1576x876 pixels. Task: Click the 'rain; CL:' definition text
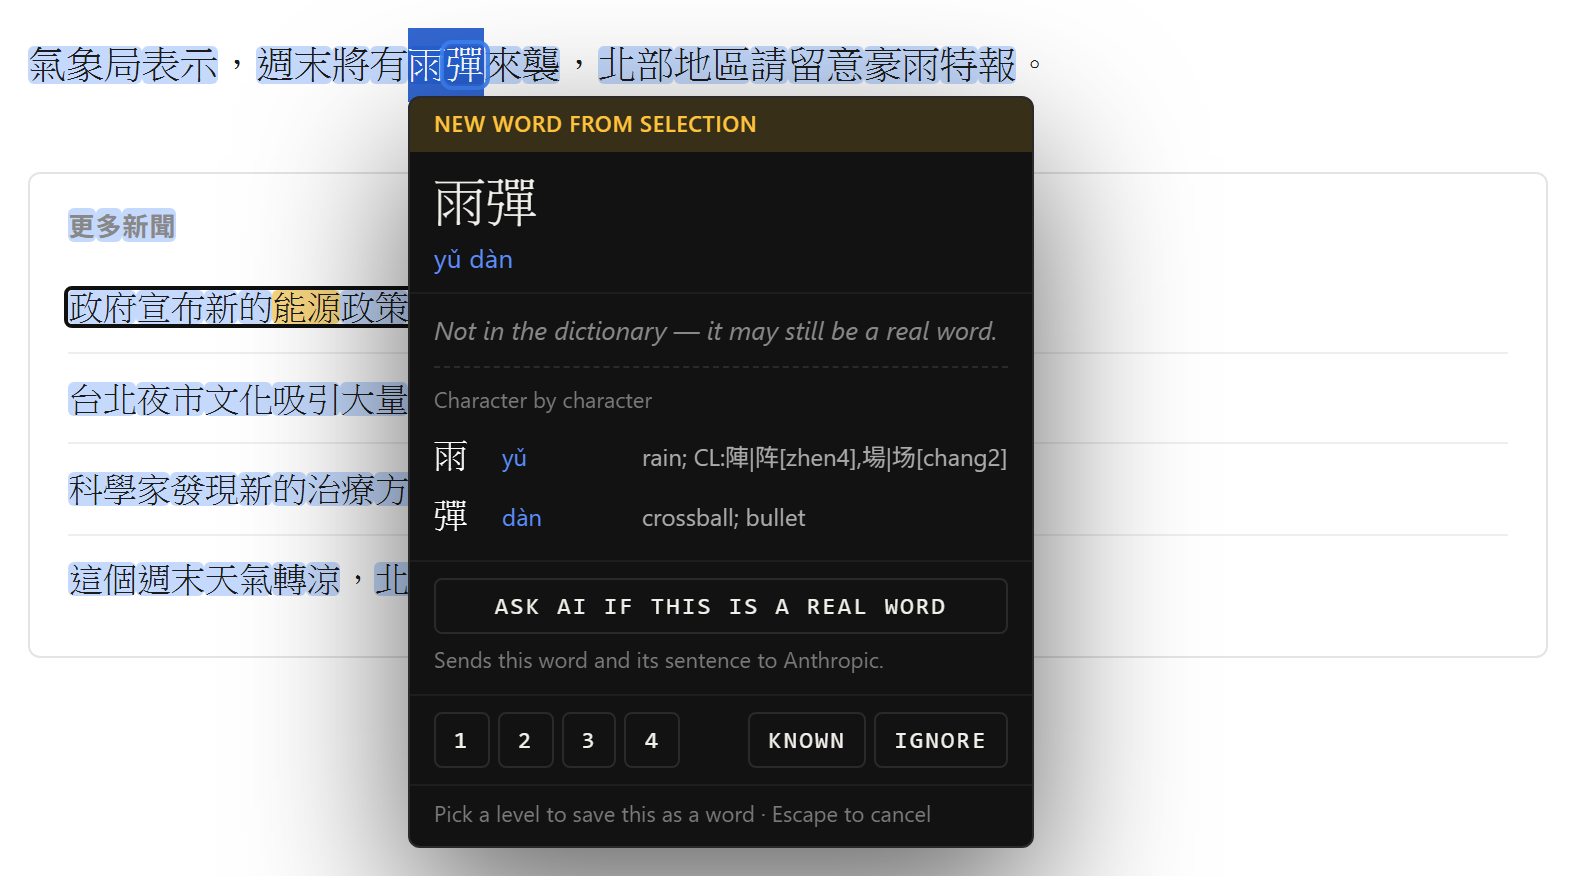[824, 458]
